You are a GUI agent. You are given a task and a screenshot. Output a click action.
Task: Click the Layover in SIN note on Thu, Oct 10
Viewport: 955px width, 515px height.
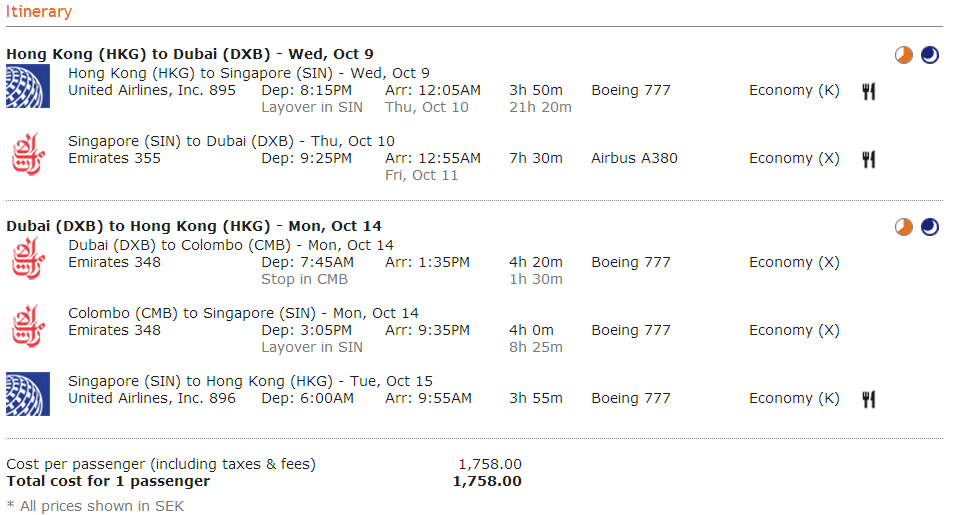click(x=311, y=107)
